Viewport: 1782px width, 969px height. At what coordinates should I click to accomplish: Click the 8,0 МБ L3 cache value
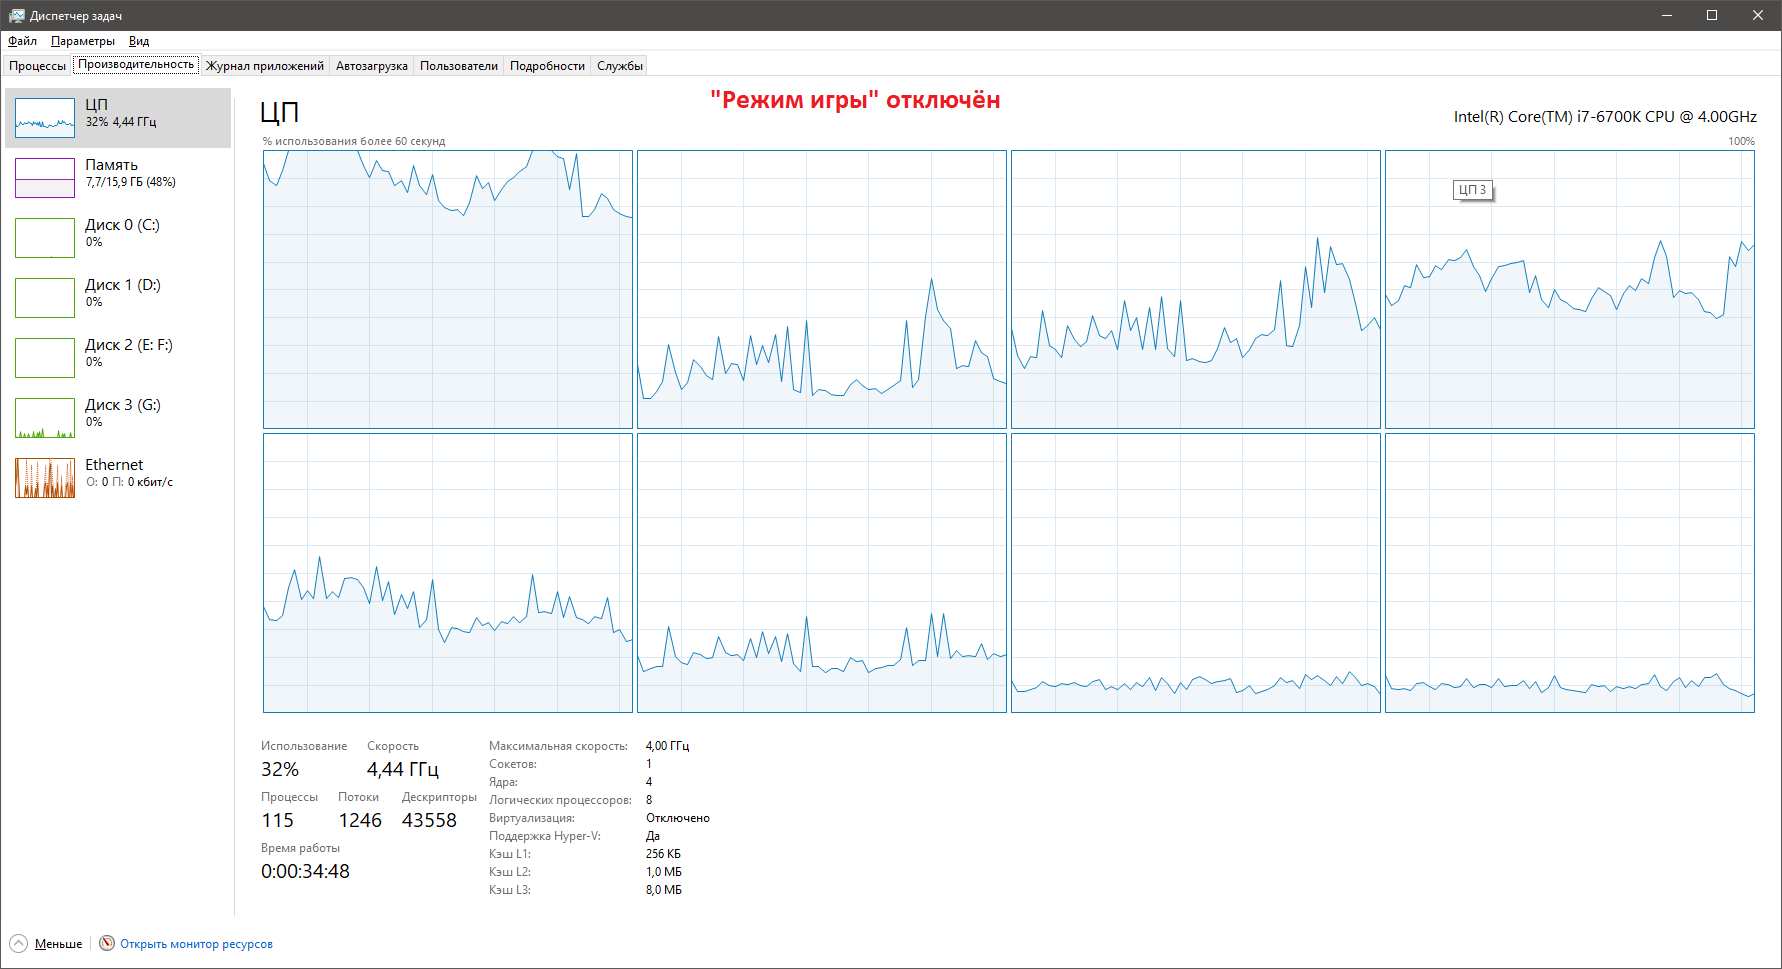coord(664,890)
